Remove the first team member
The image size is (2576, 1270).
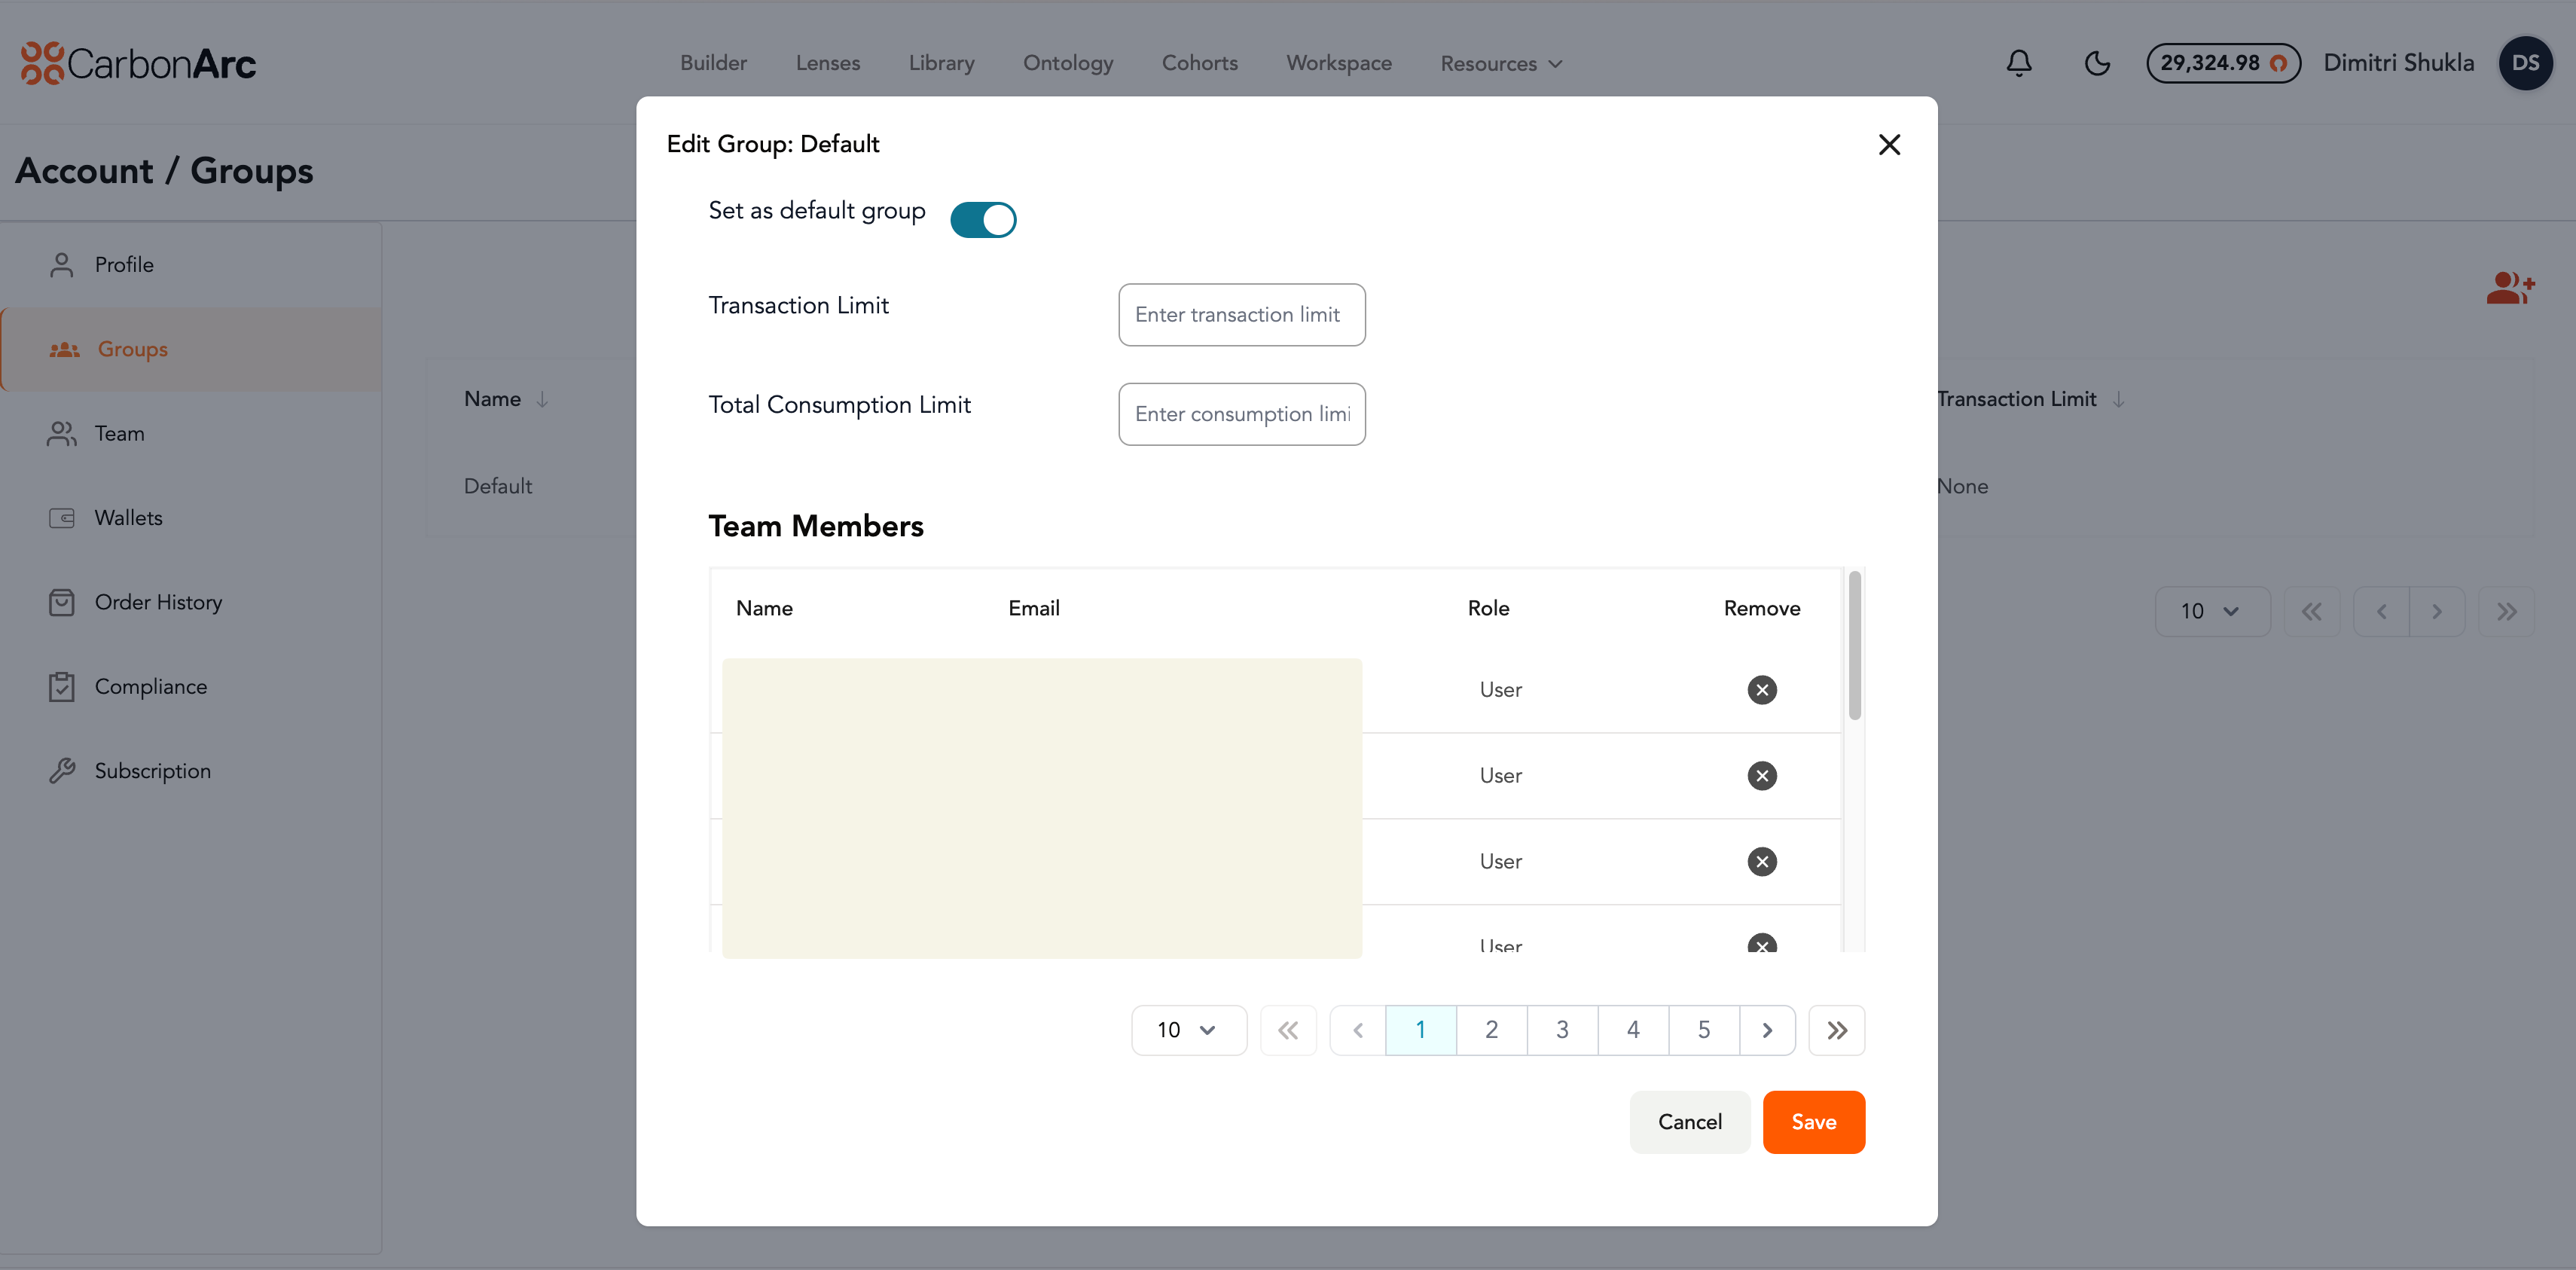(x=1761, y=690)
